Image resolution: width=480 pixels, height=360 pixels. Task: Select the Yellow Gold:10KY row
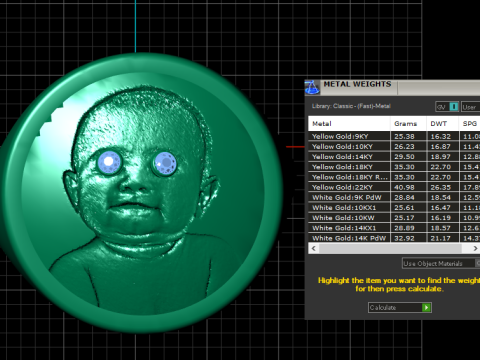click(394, 146)
